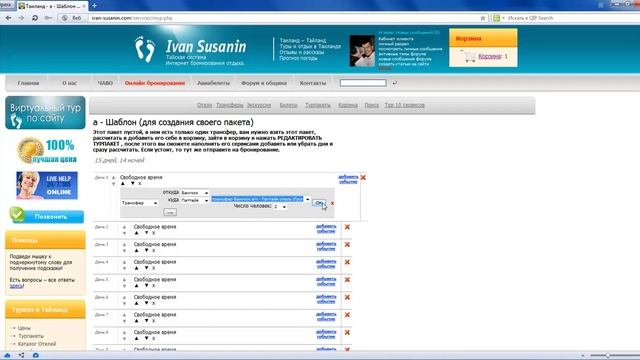Select 'Онлайн бронирование' navigation tab

[x=155, y=83]
